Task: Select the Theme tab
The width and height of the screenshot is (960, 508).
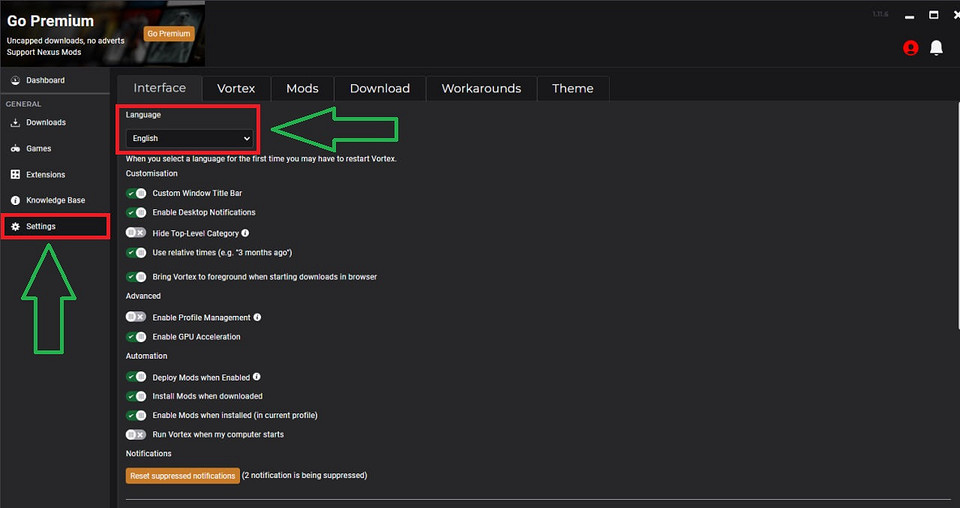Action: point(572,89)
